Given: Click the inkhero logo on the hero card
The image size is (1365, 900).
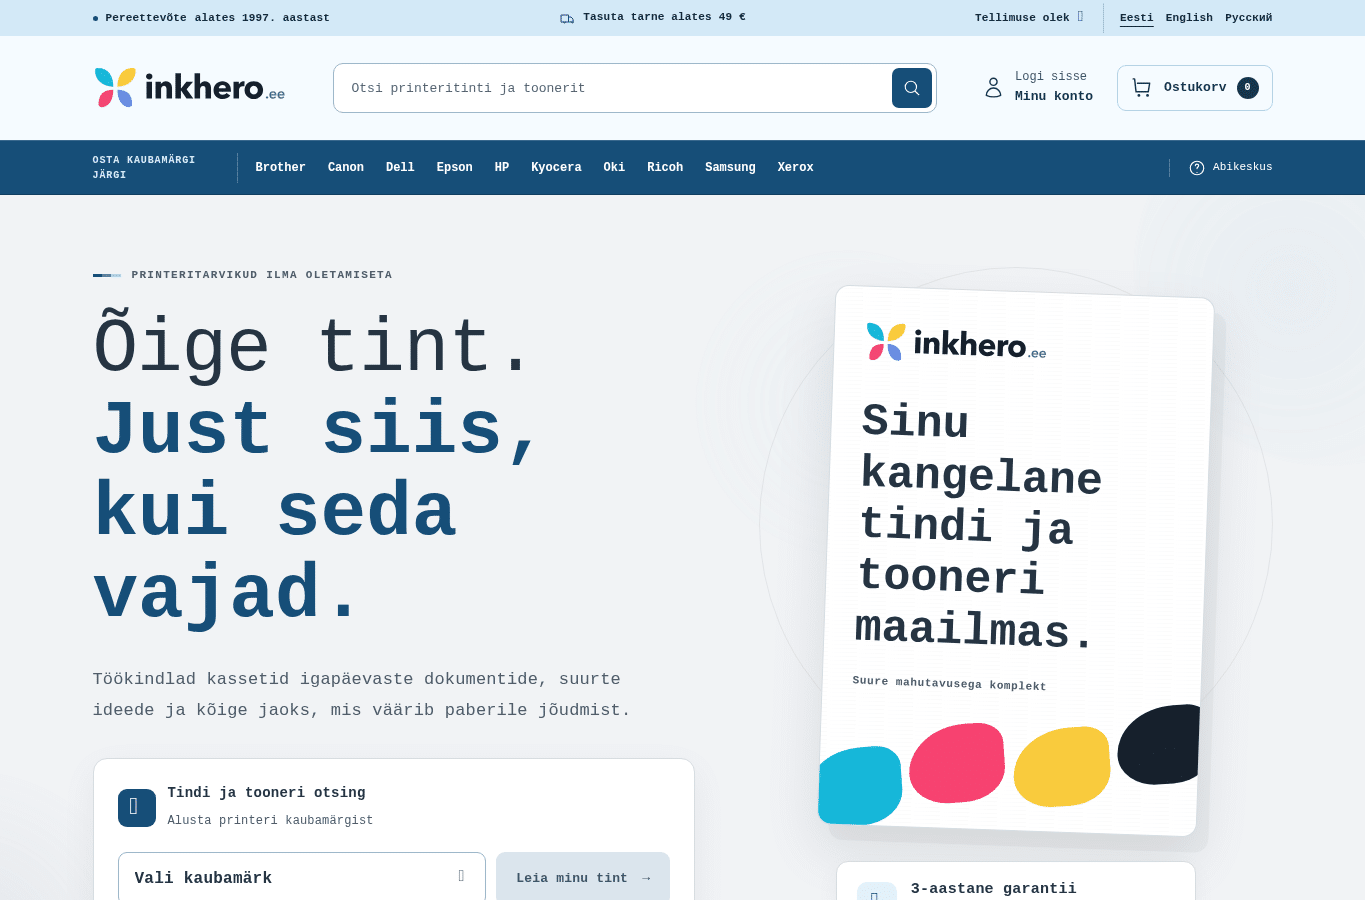Looking at the screenshot, I should 956,342.
